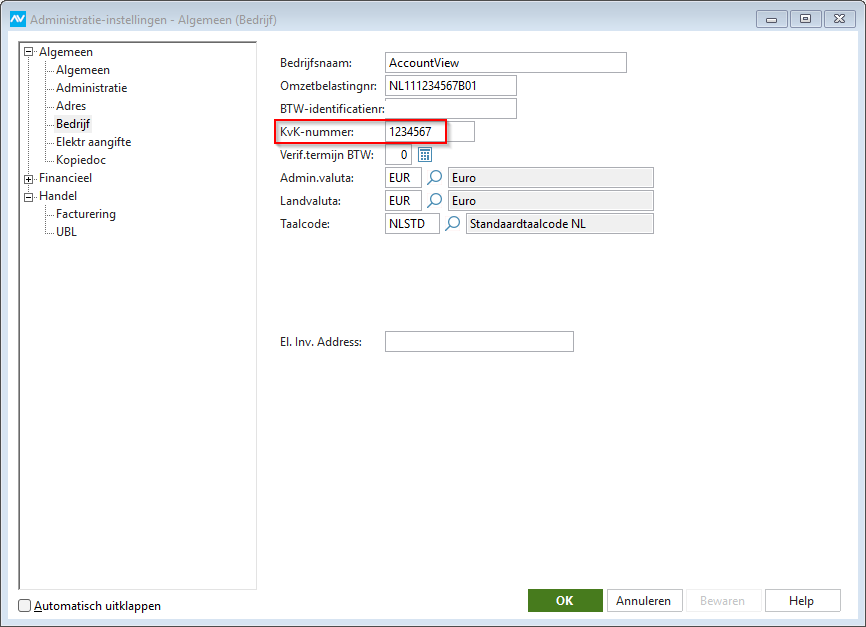Select Administratie in the settings tree
This screenshot has height=627, width=866.
(x=91, y=88)
